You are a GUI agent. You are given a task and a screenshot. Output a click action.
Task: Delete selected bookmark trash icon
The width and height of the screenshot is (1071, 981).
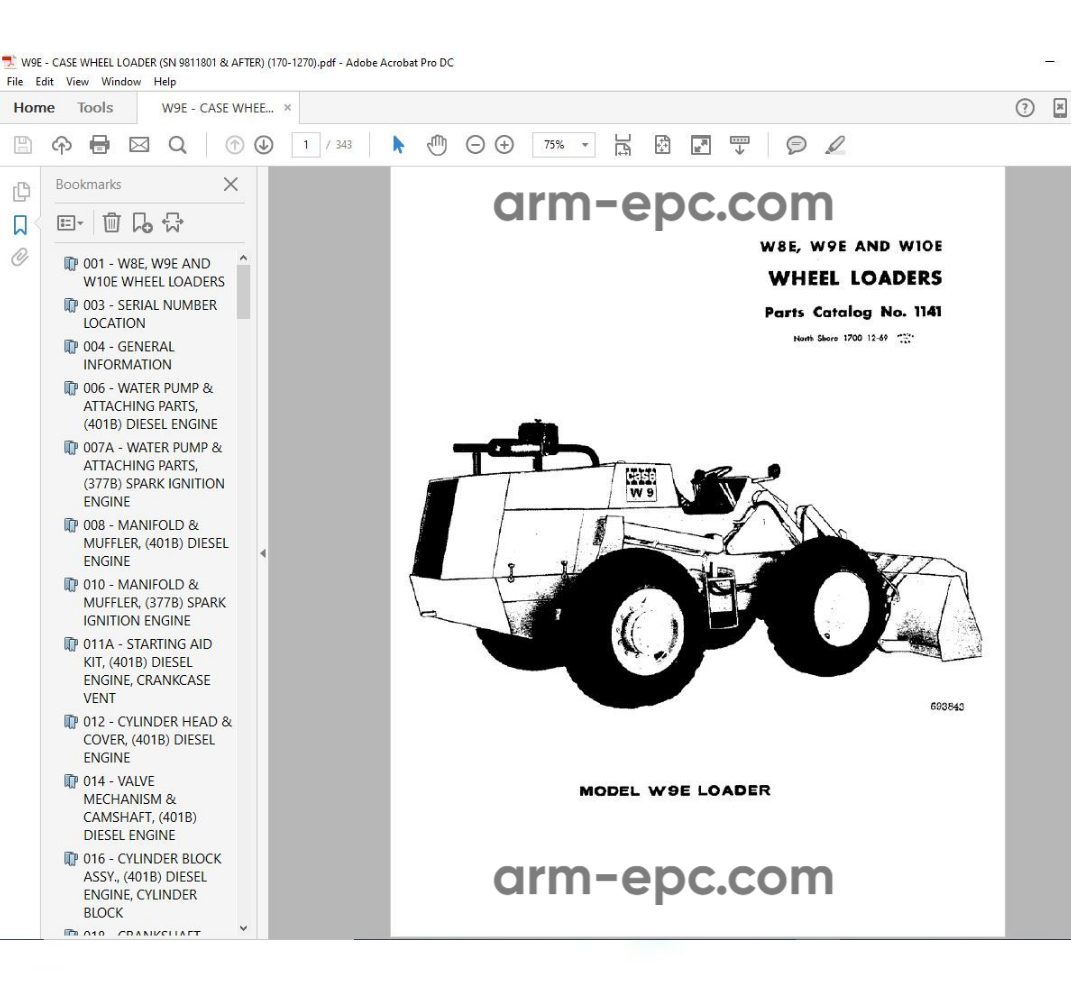(x=111, y=223)
